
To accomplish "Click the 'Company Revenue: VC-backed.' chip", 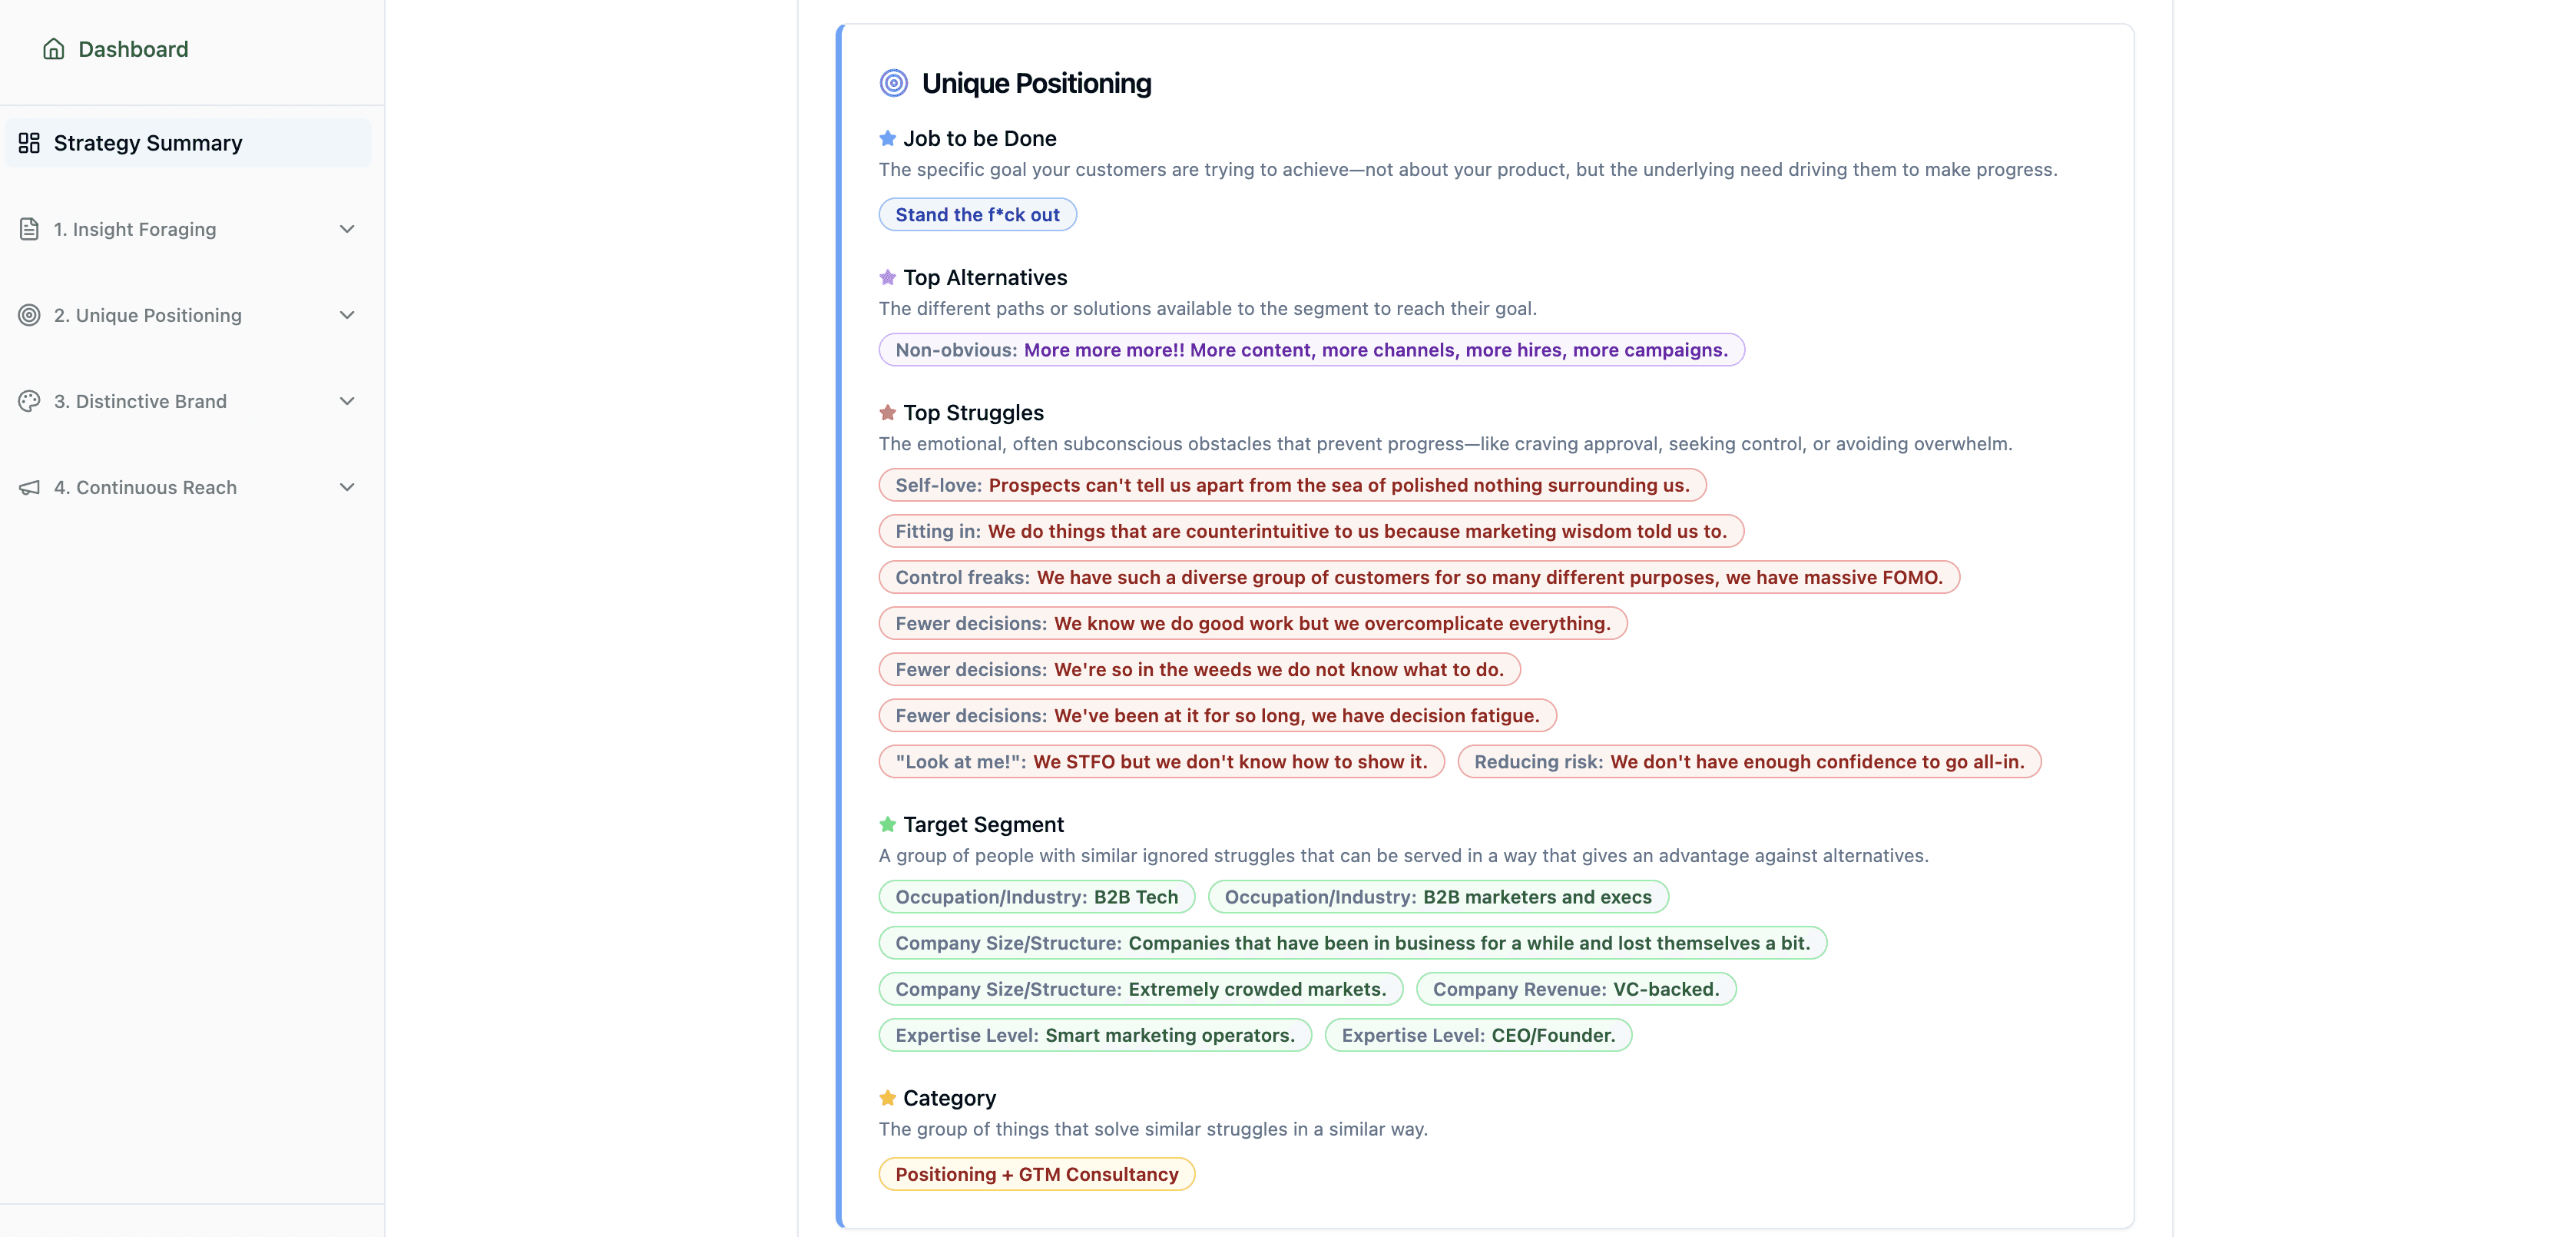I will [1575, 989].
